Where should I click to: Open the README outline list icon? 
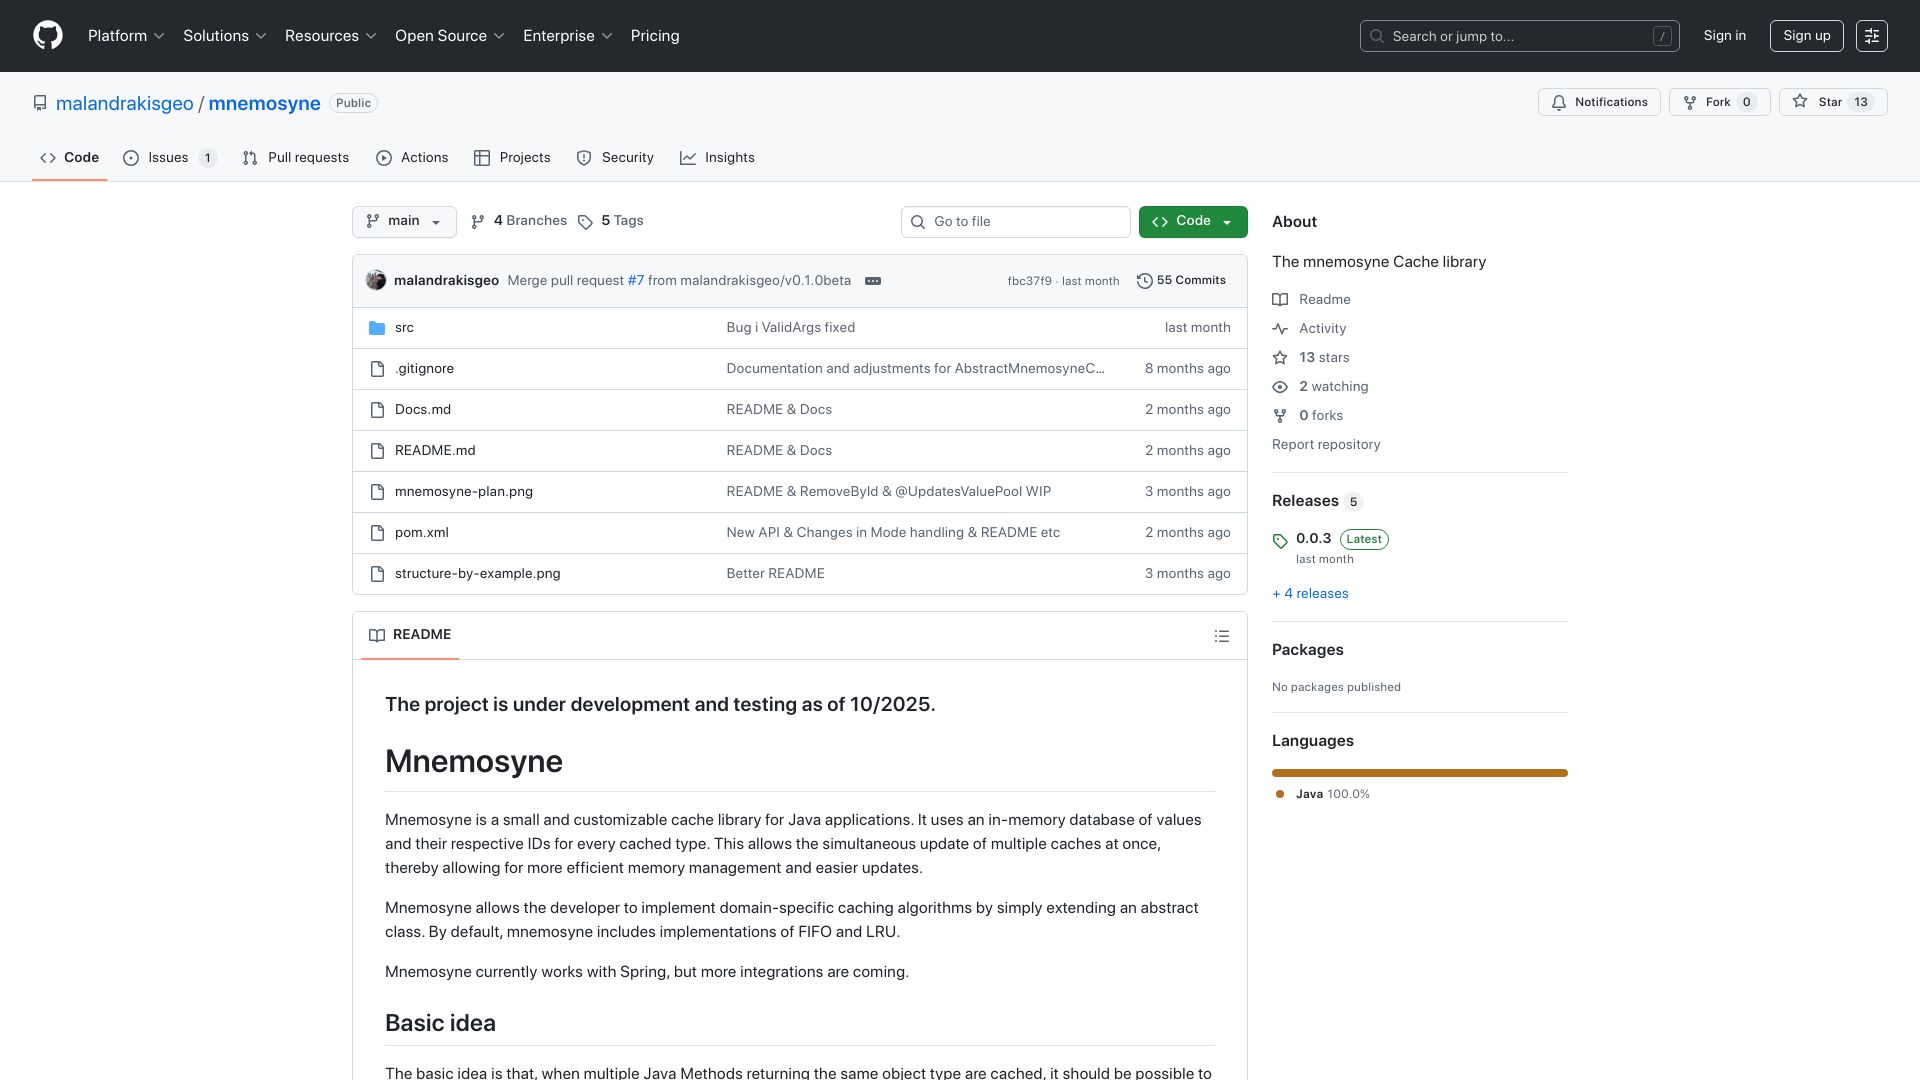click(1221, 636)
